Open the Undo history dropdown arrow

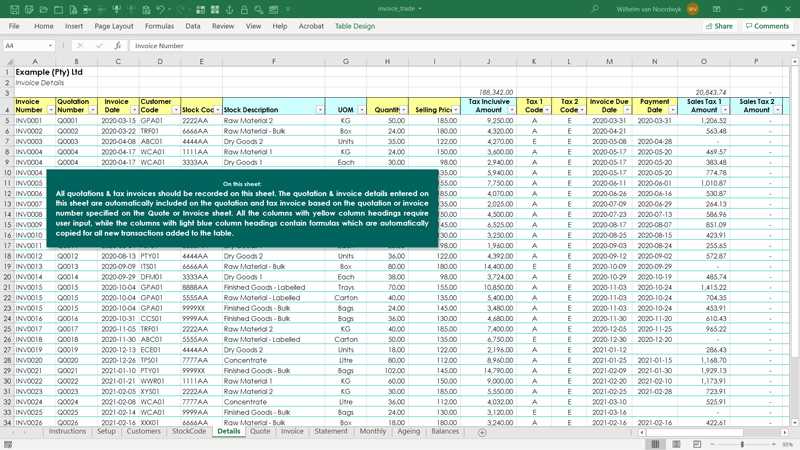tap(170, 10)
